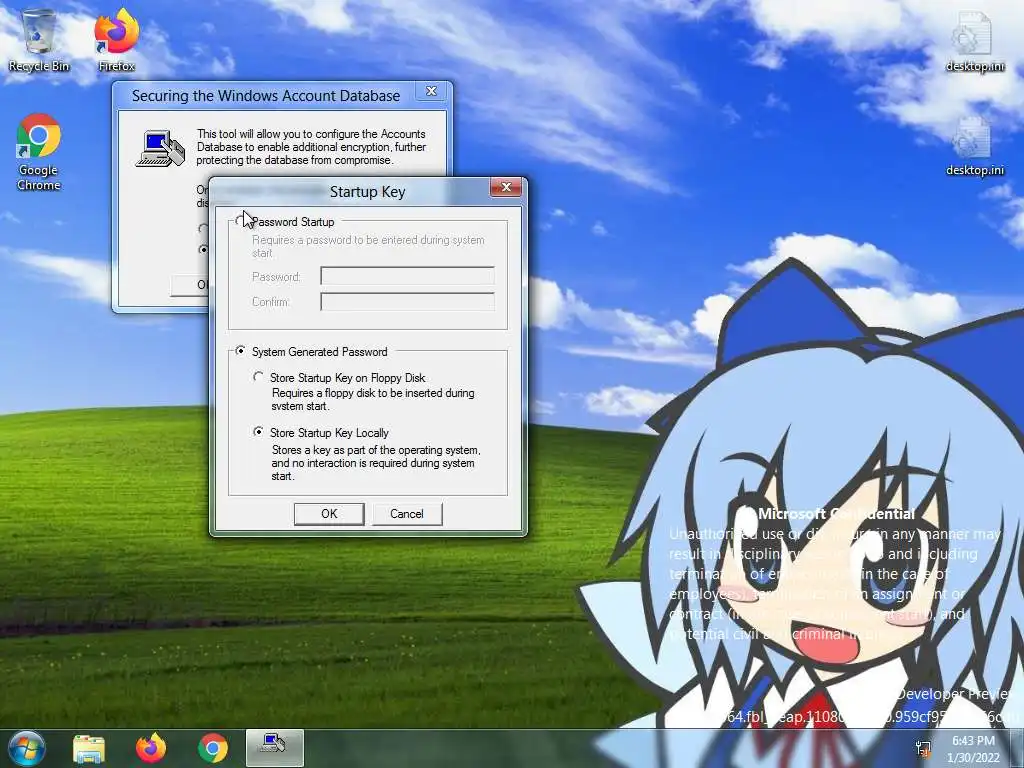This screenshot has height=768, width=1024.
Task: Select the upper desktop.ini file icon
Action: (x=974, y=40)
